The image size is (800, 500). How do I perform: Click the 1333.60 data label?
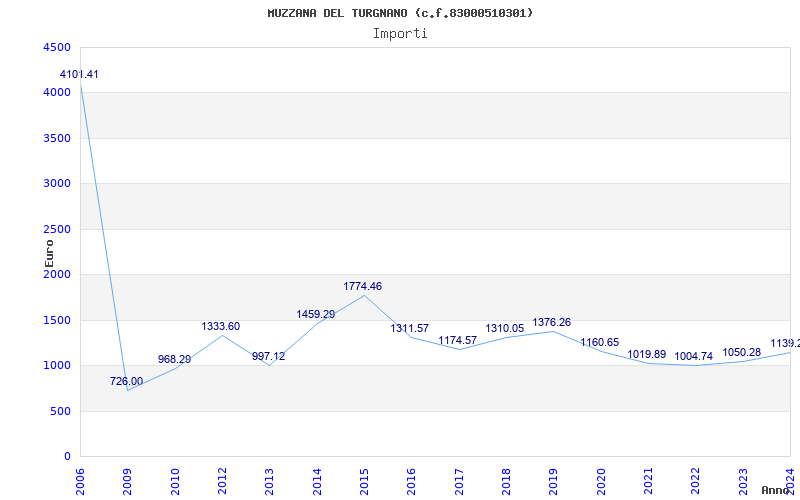coord(221,327)
